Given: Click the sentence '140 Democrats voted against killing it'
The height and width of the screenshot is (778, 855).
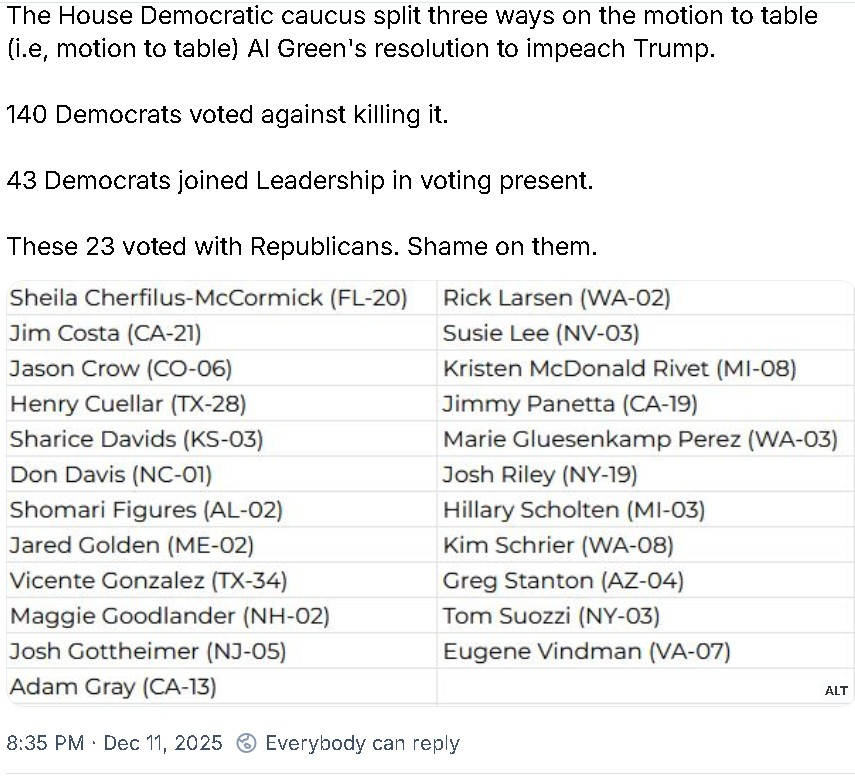Looking at the screenshot, I should tap(227, 115).
